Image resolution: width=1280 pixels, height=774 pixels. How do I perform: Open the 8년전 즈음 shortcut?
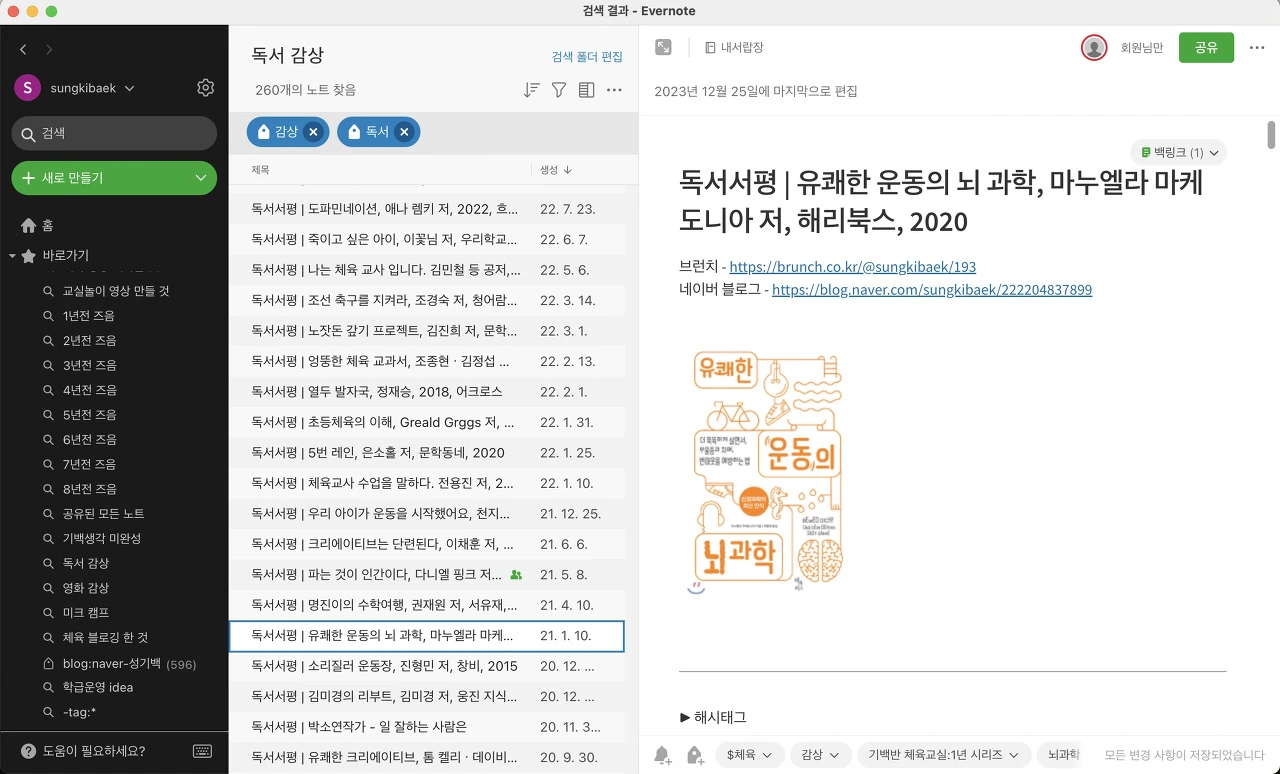(x=89, y=489)
